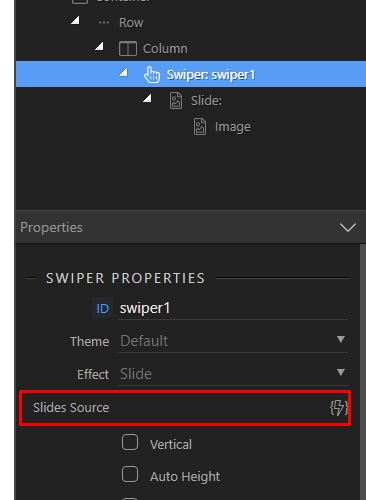Collapse the Properties panel chevron

pyautogui.click(x=348, y=228)
